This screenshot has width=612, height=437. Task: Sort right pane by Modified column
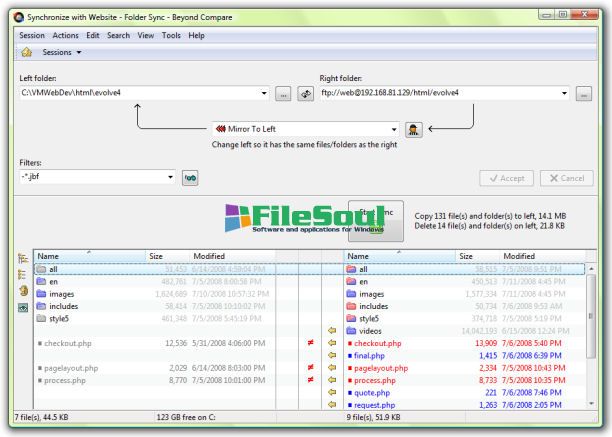tap(543, 256)
